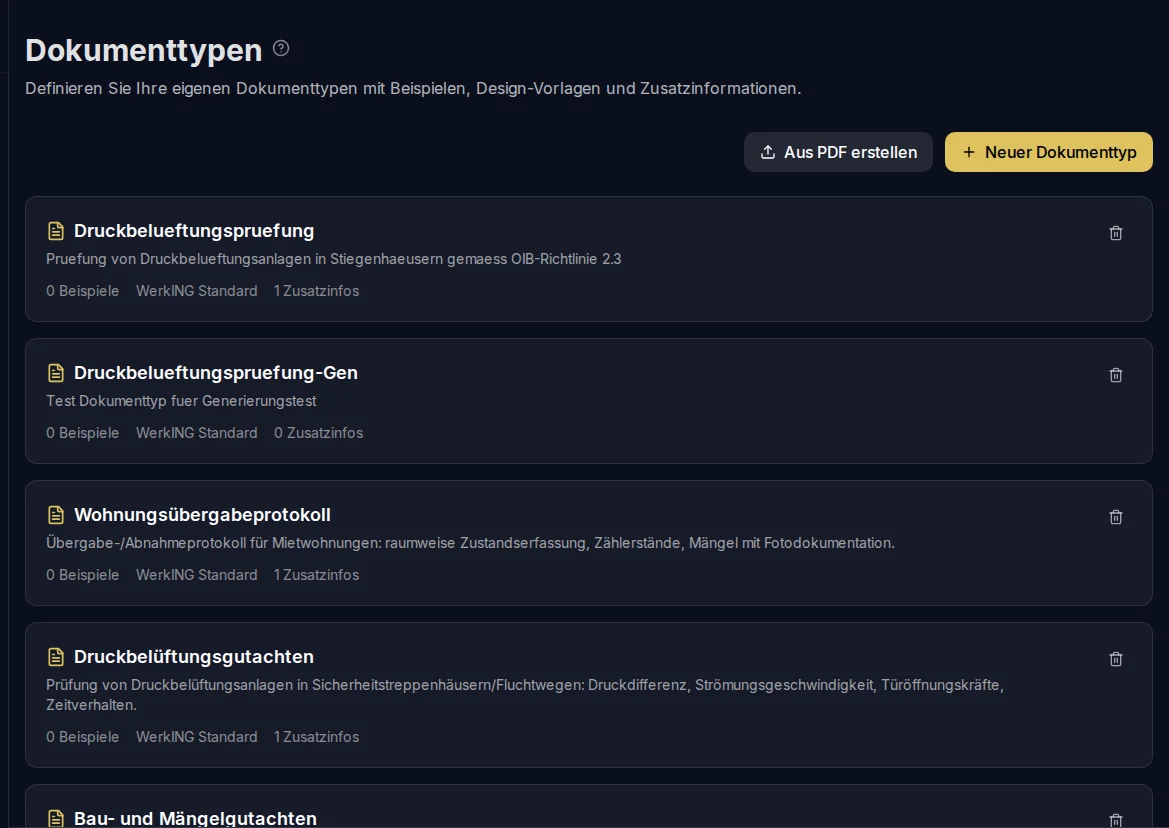Click the document icon next to Druckbelueftungspruefung
Screen dimensions: 1169x828
click(56, 231)
